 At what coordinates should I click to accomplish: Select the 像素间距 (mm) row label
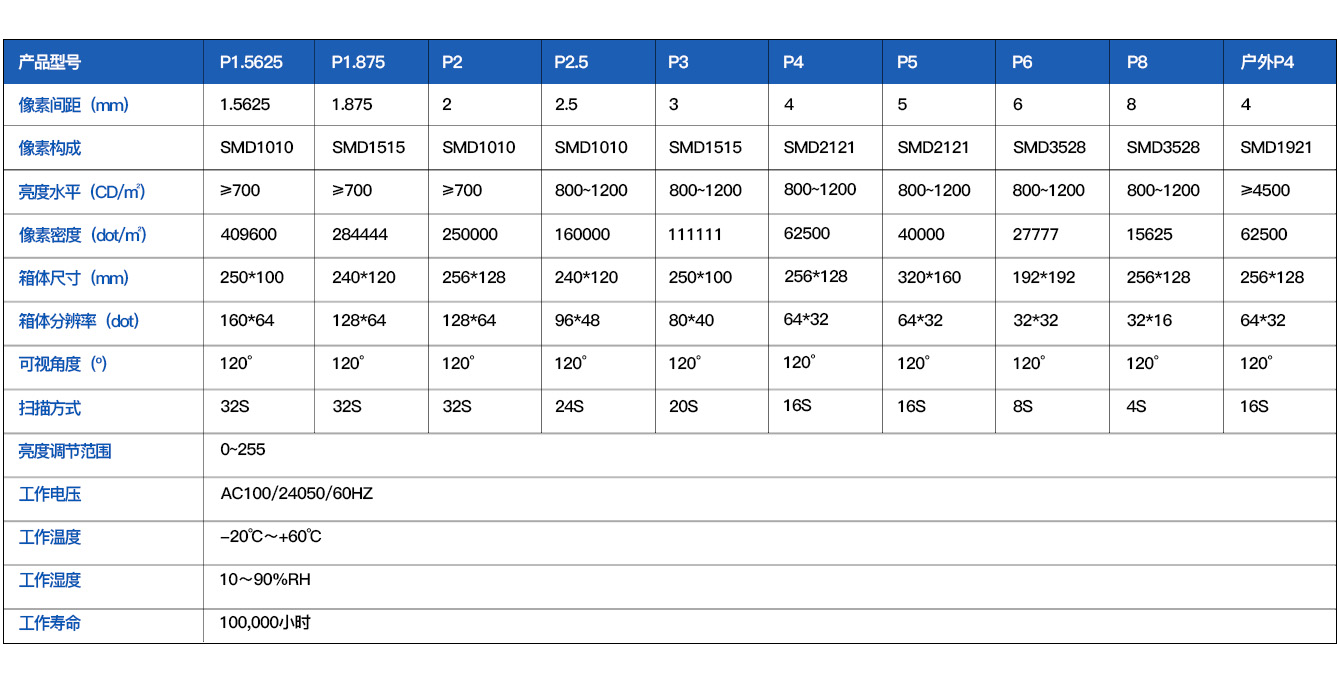point(74,105)
